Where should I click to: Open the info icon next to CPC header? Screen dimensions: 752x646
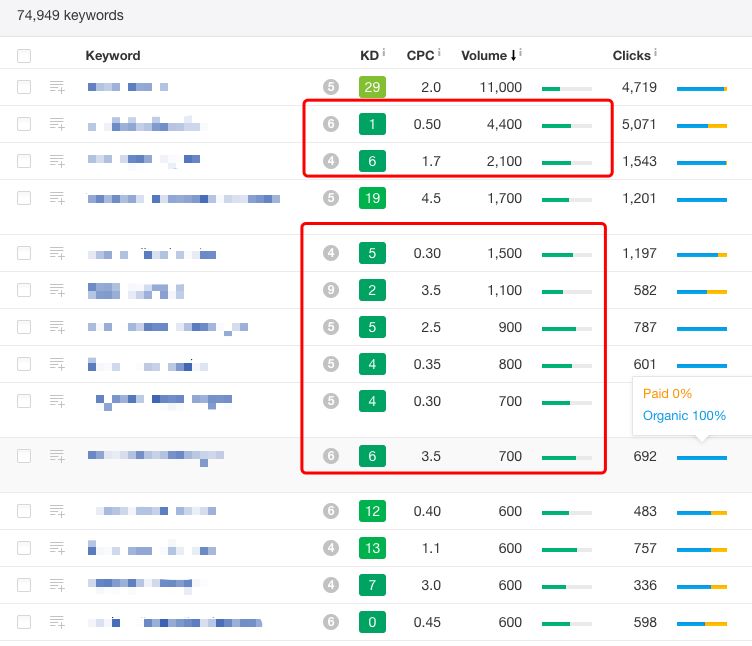click(439, 52)
